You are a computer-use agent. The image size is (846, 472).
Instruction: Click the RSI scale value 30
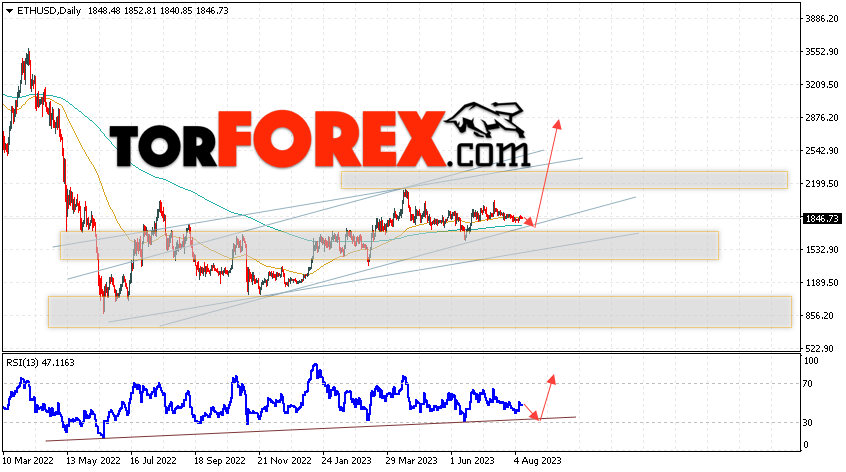[x=808, y=422]
